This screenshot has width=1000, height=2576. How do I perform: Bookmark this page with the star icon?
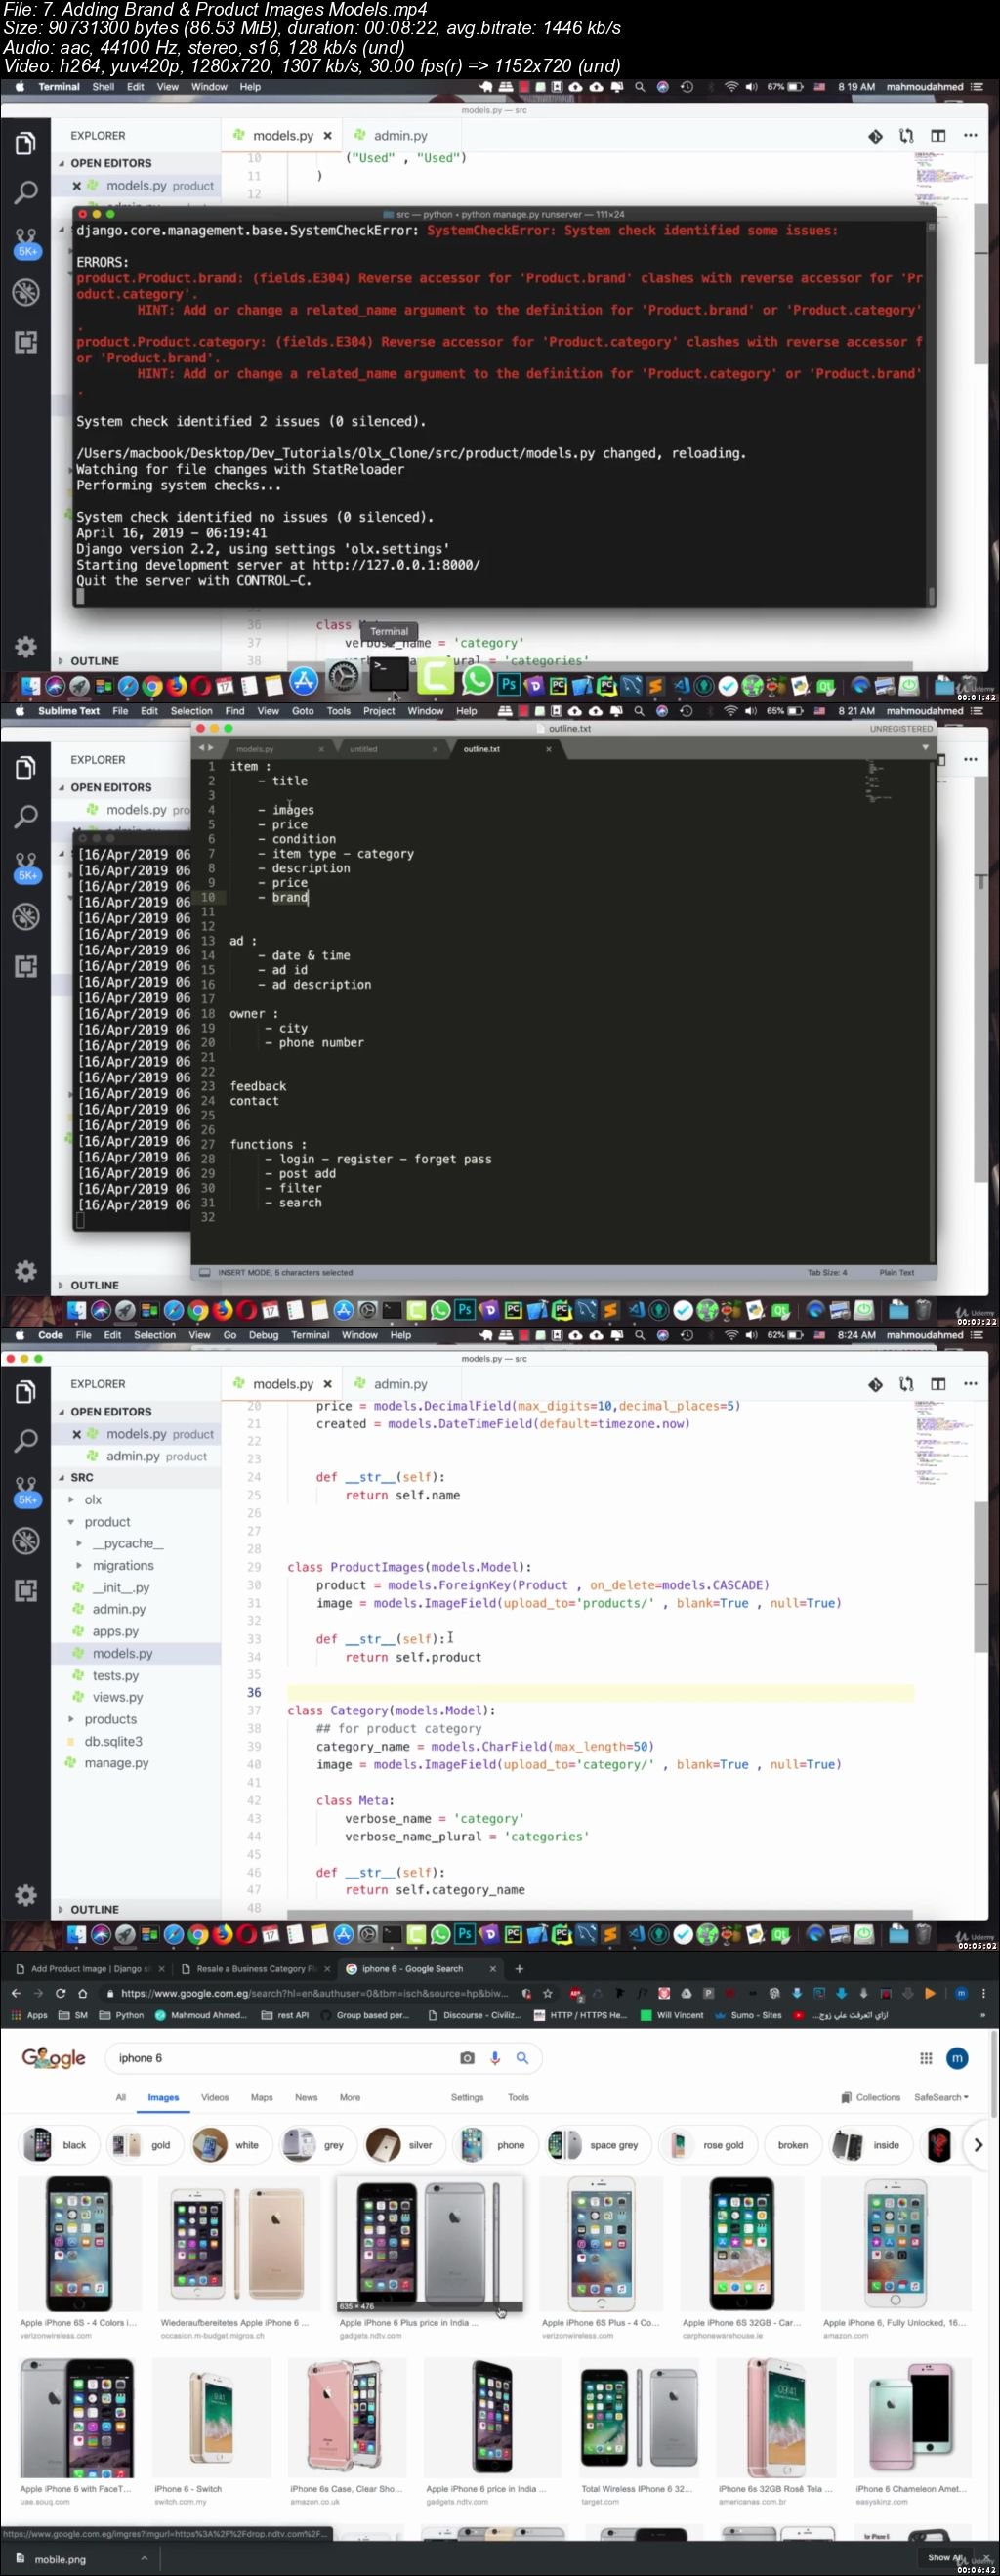click(547, 1992)
